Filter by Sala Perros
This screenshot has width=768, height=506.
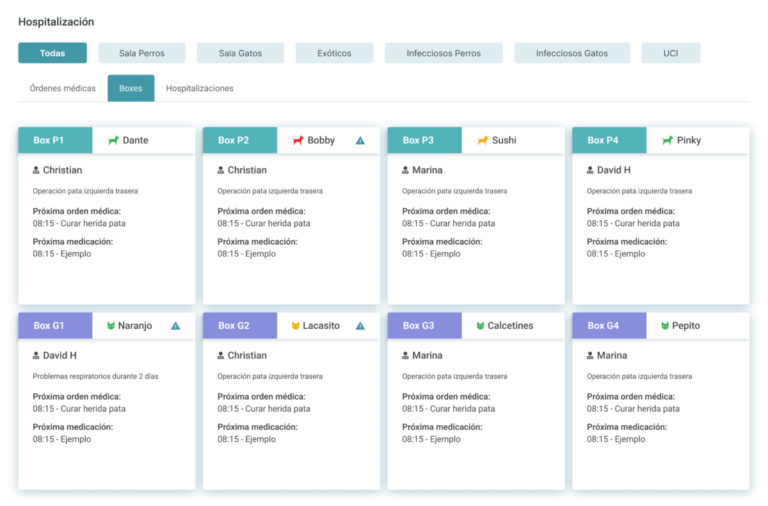click(x=141, y=53)
